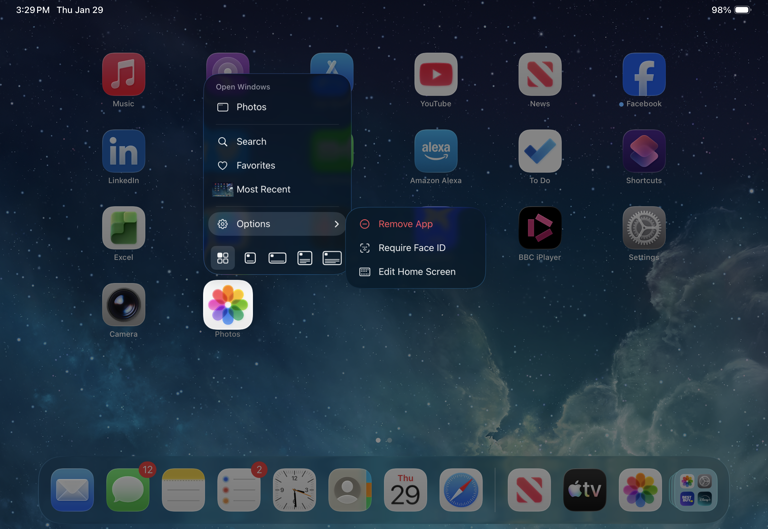Viewport: 768px width, 529px height.
Task: Choose extra-large wide widget size
Action: point(332,258)
